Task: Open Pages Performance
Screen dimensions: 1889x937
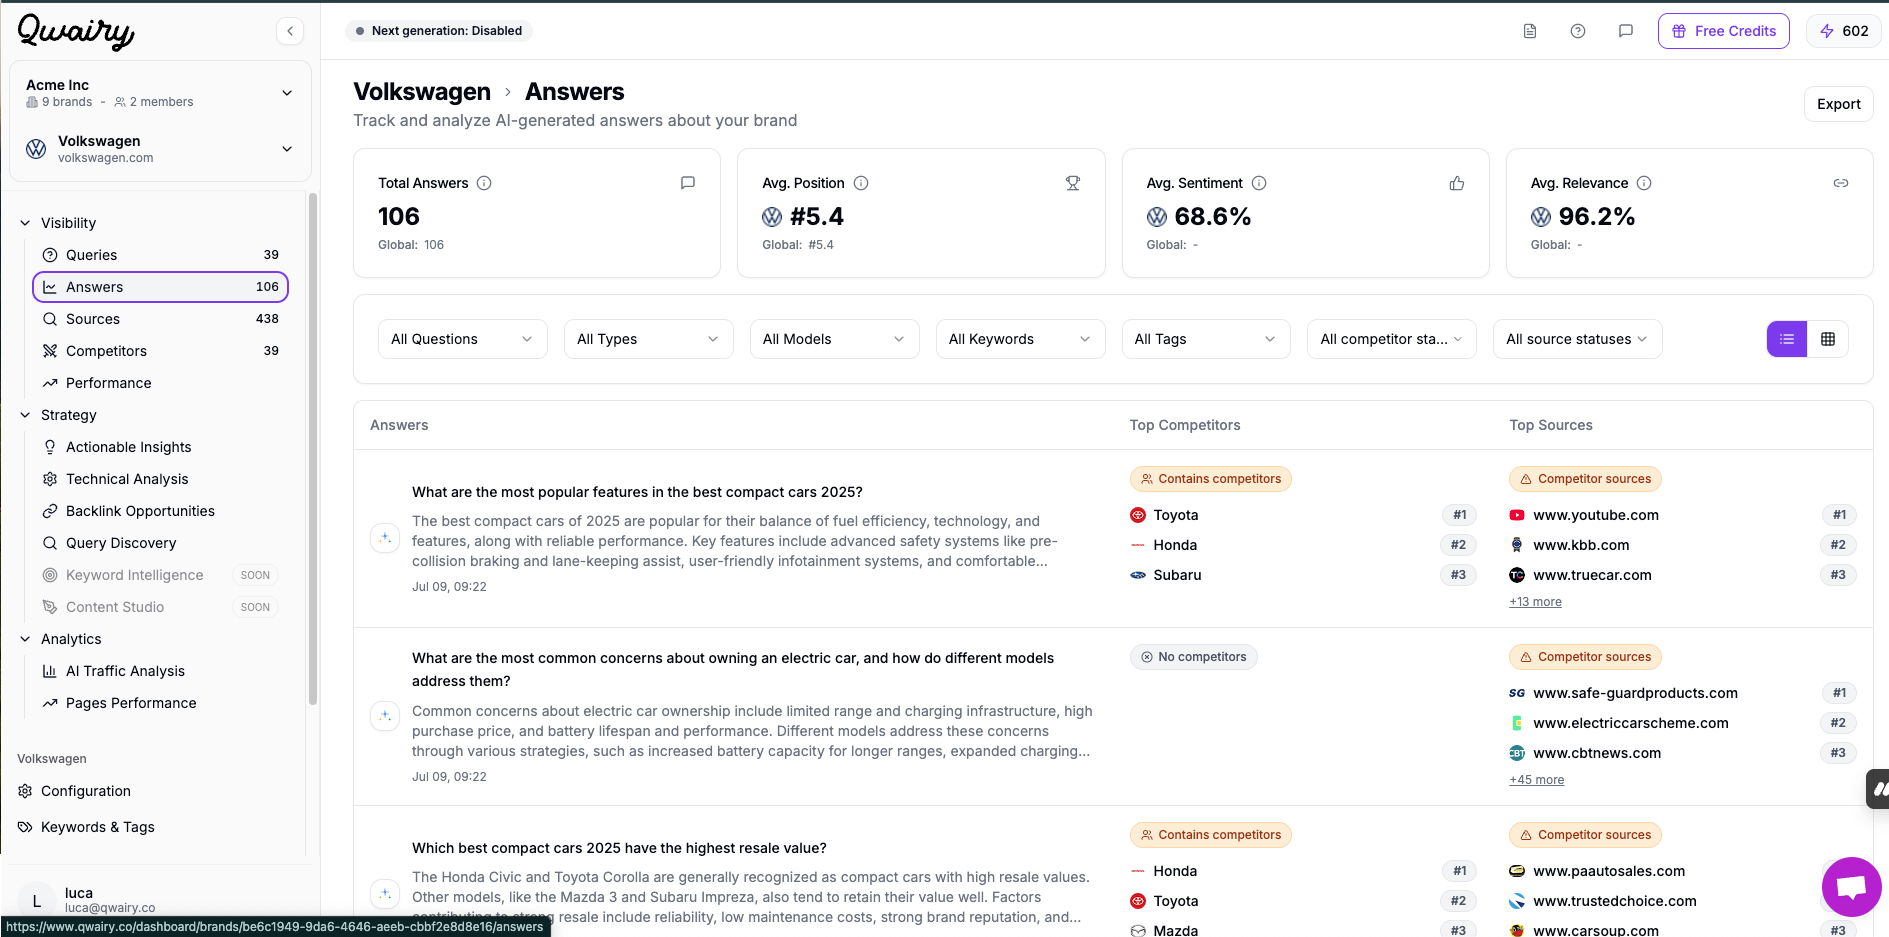Action: [x=161, y=703]
